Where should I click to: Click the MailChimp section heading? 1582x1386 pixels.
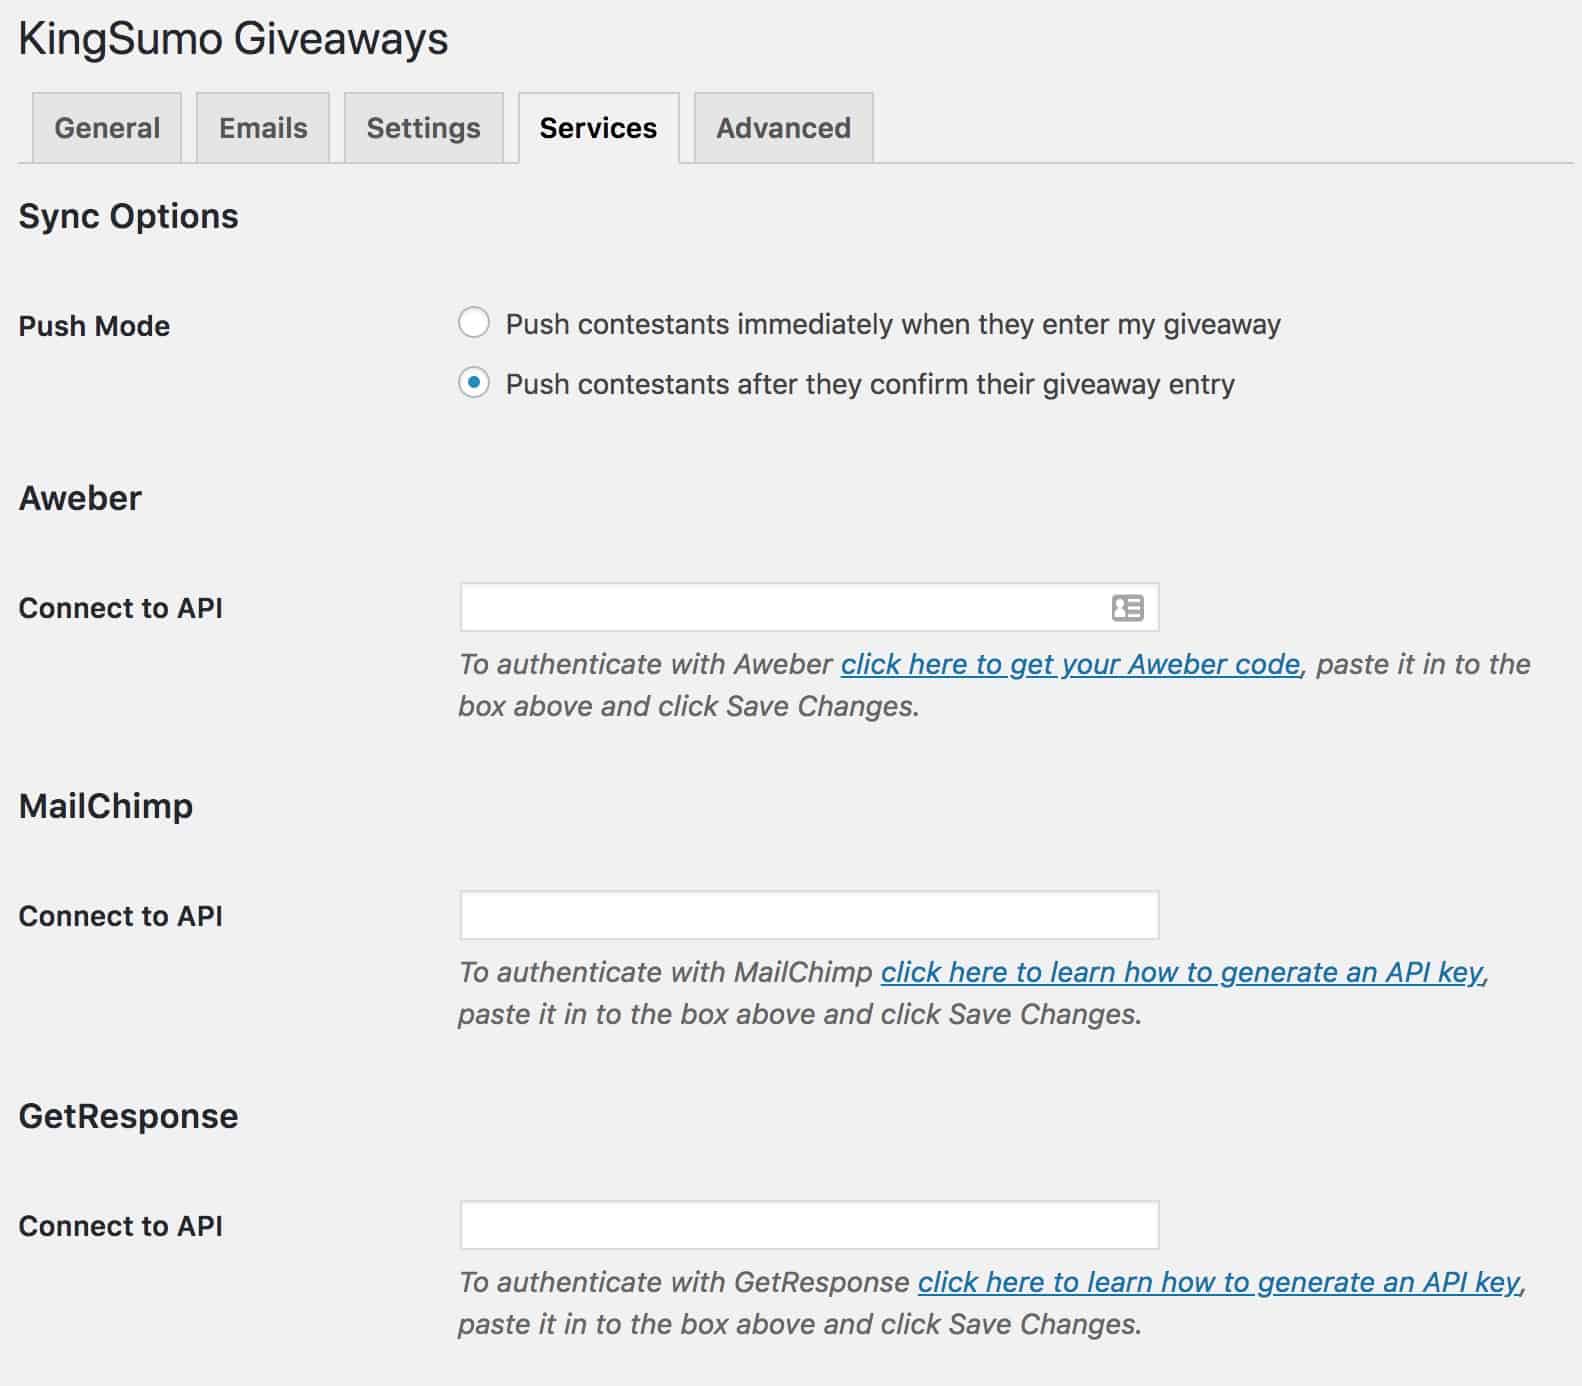106,806
